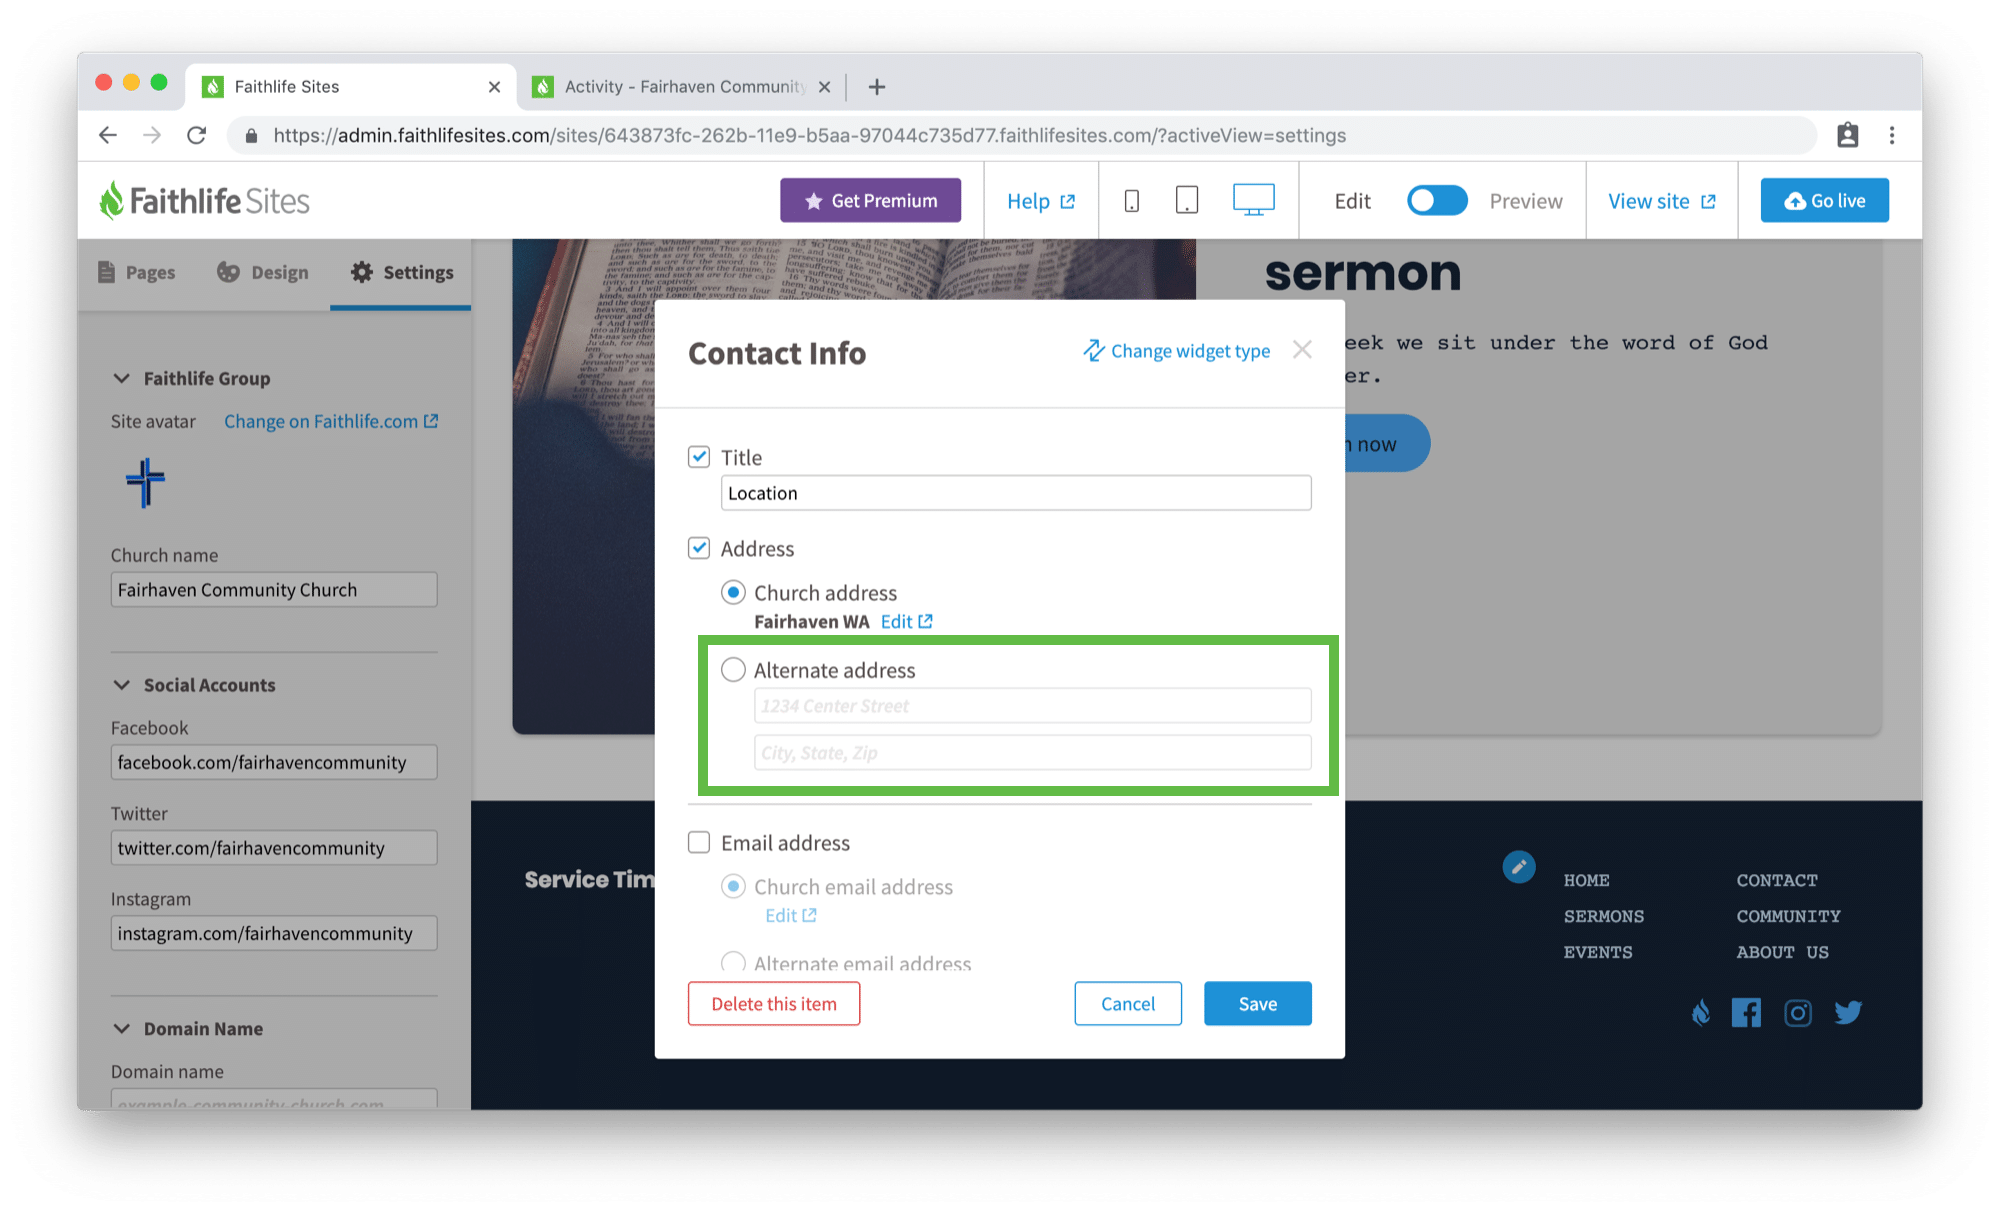Select the mobile phone preview icon

[1131, 201]
